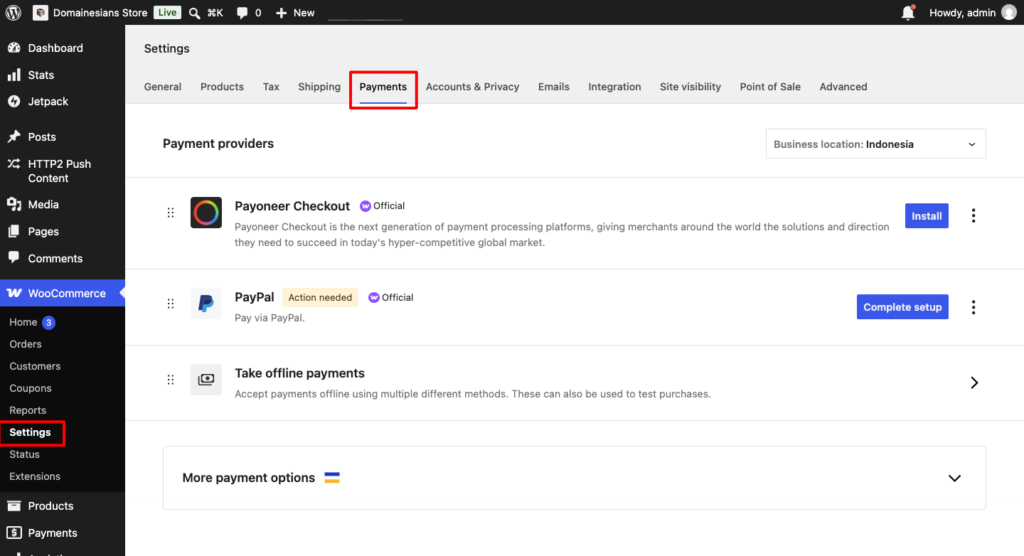This screenshot has height=556, width=1024.
Task: Grab the PayPal row drag handle
Action: (x=170, y=303)
